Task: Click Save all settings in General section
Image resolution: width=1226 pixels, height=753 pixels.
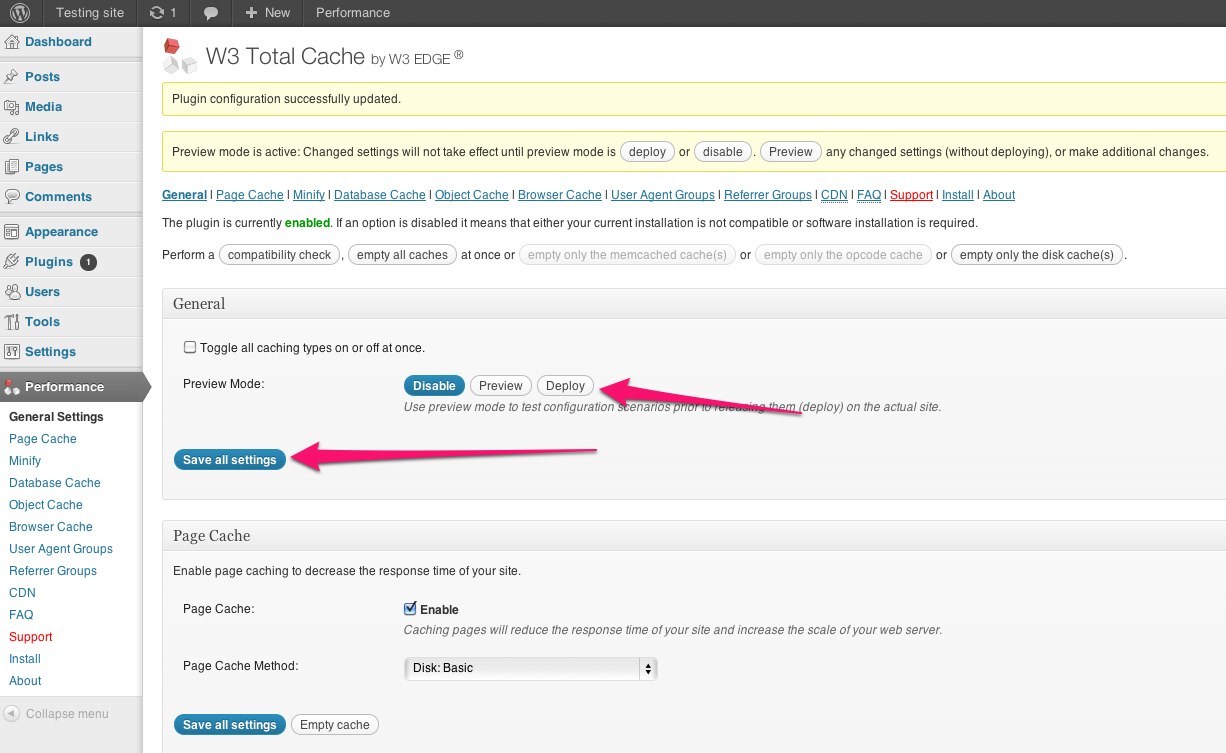Action: tap(230, 460)
